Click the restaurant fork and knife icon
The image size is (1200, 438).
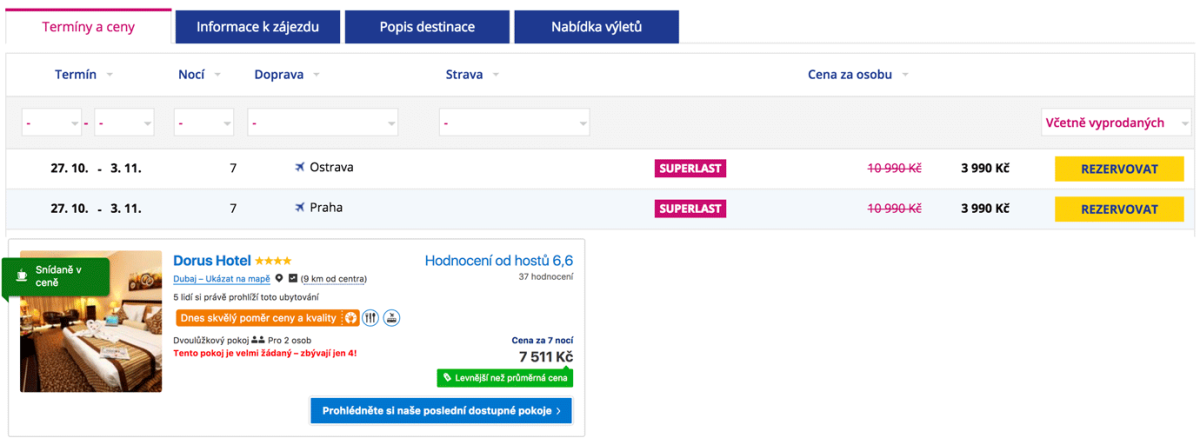pos(370,318)
